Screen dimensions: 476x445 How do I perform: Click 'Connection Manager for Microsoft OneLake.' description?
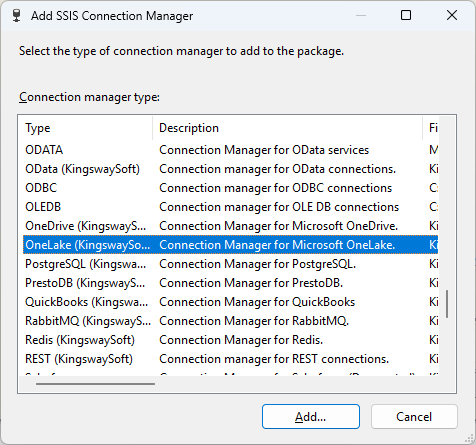click(x=277, y=245)
